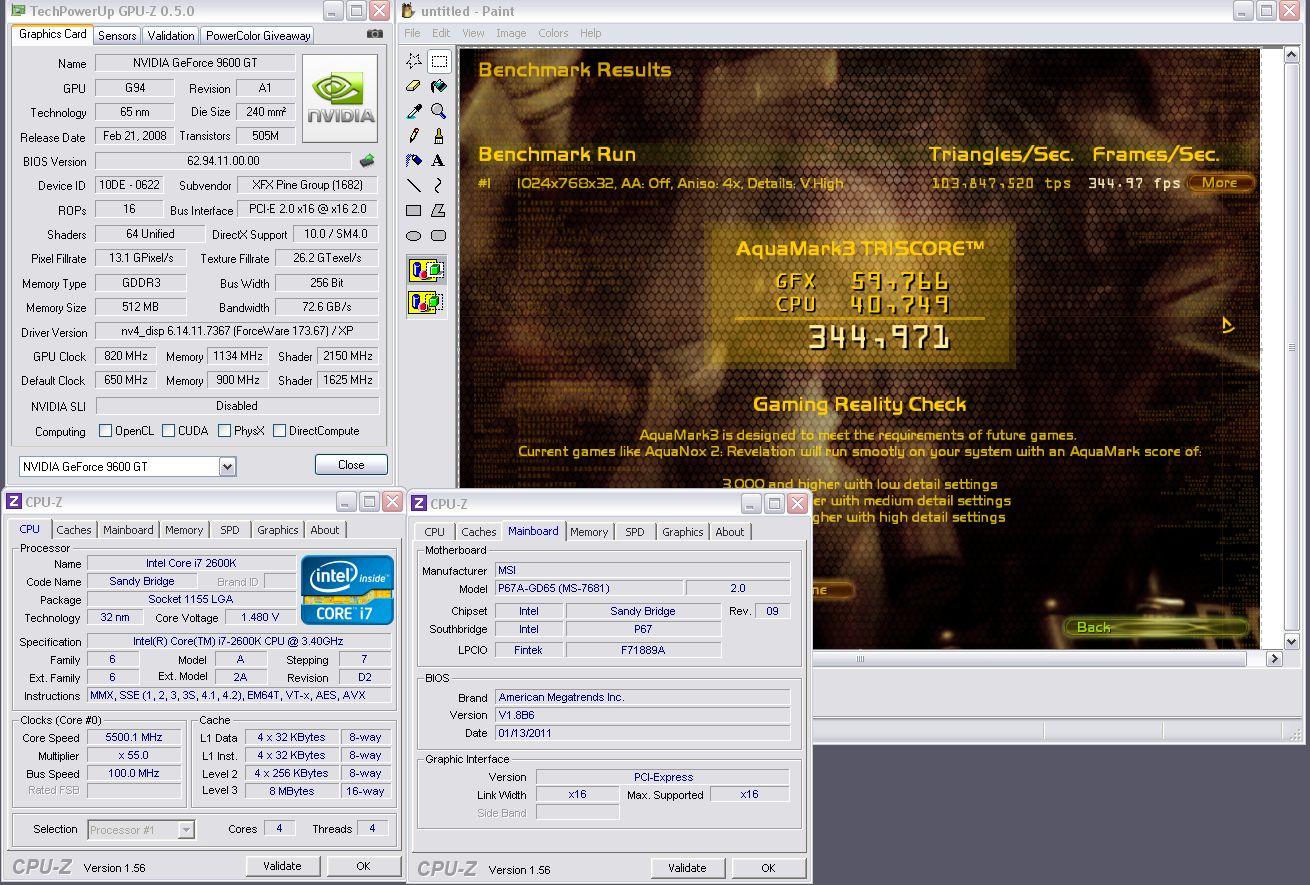Select the Text tool in Paint
Screen dimensions: 1310x885
pyautogui.click(x=439, y=160)
